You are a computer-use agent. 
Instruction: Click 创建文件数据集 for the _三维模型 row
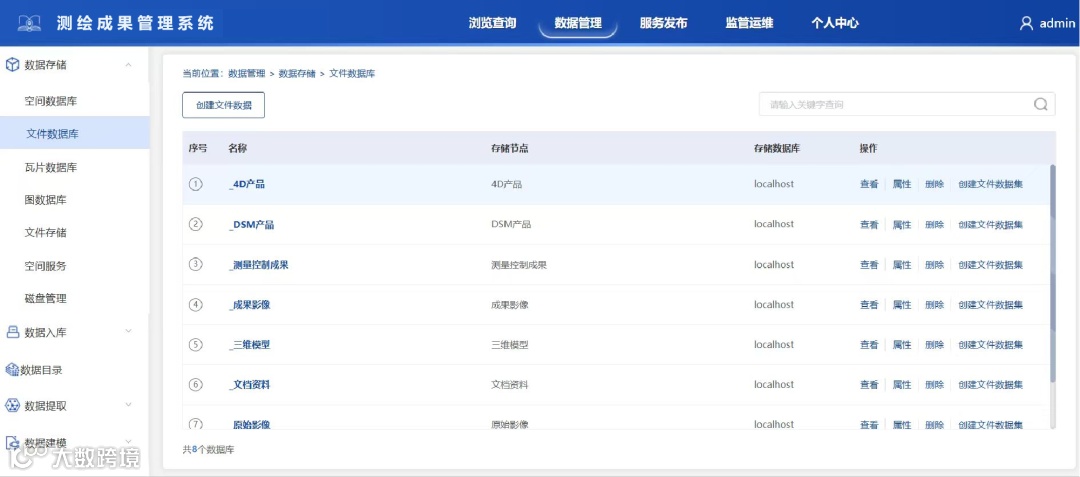point(990,345)
